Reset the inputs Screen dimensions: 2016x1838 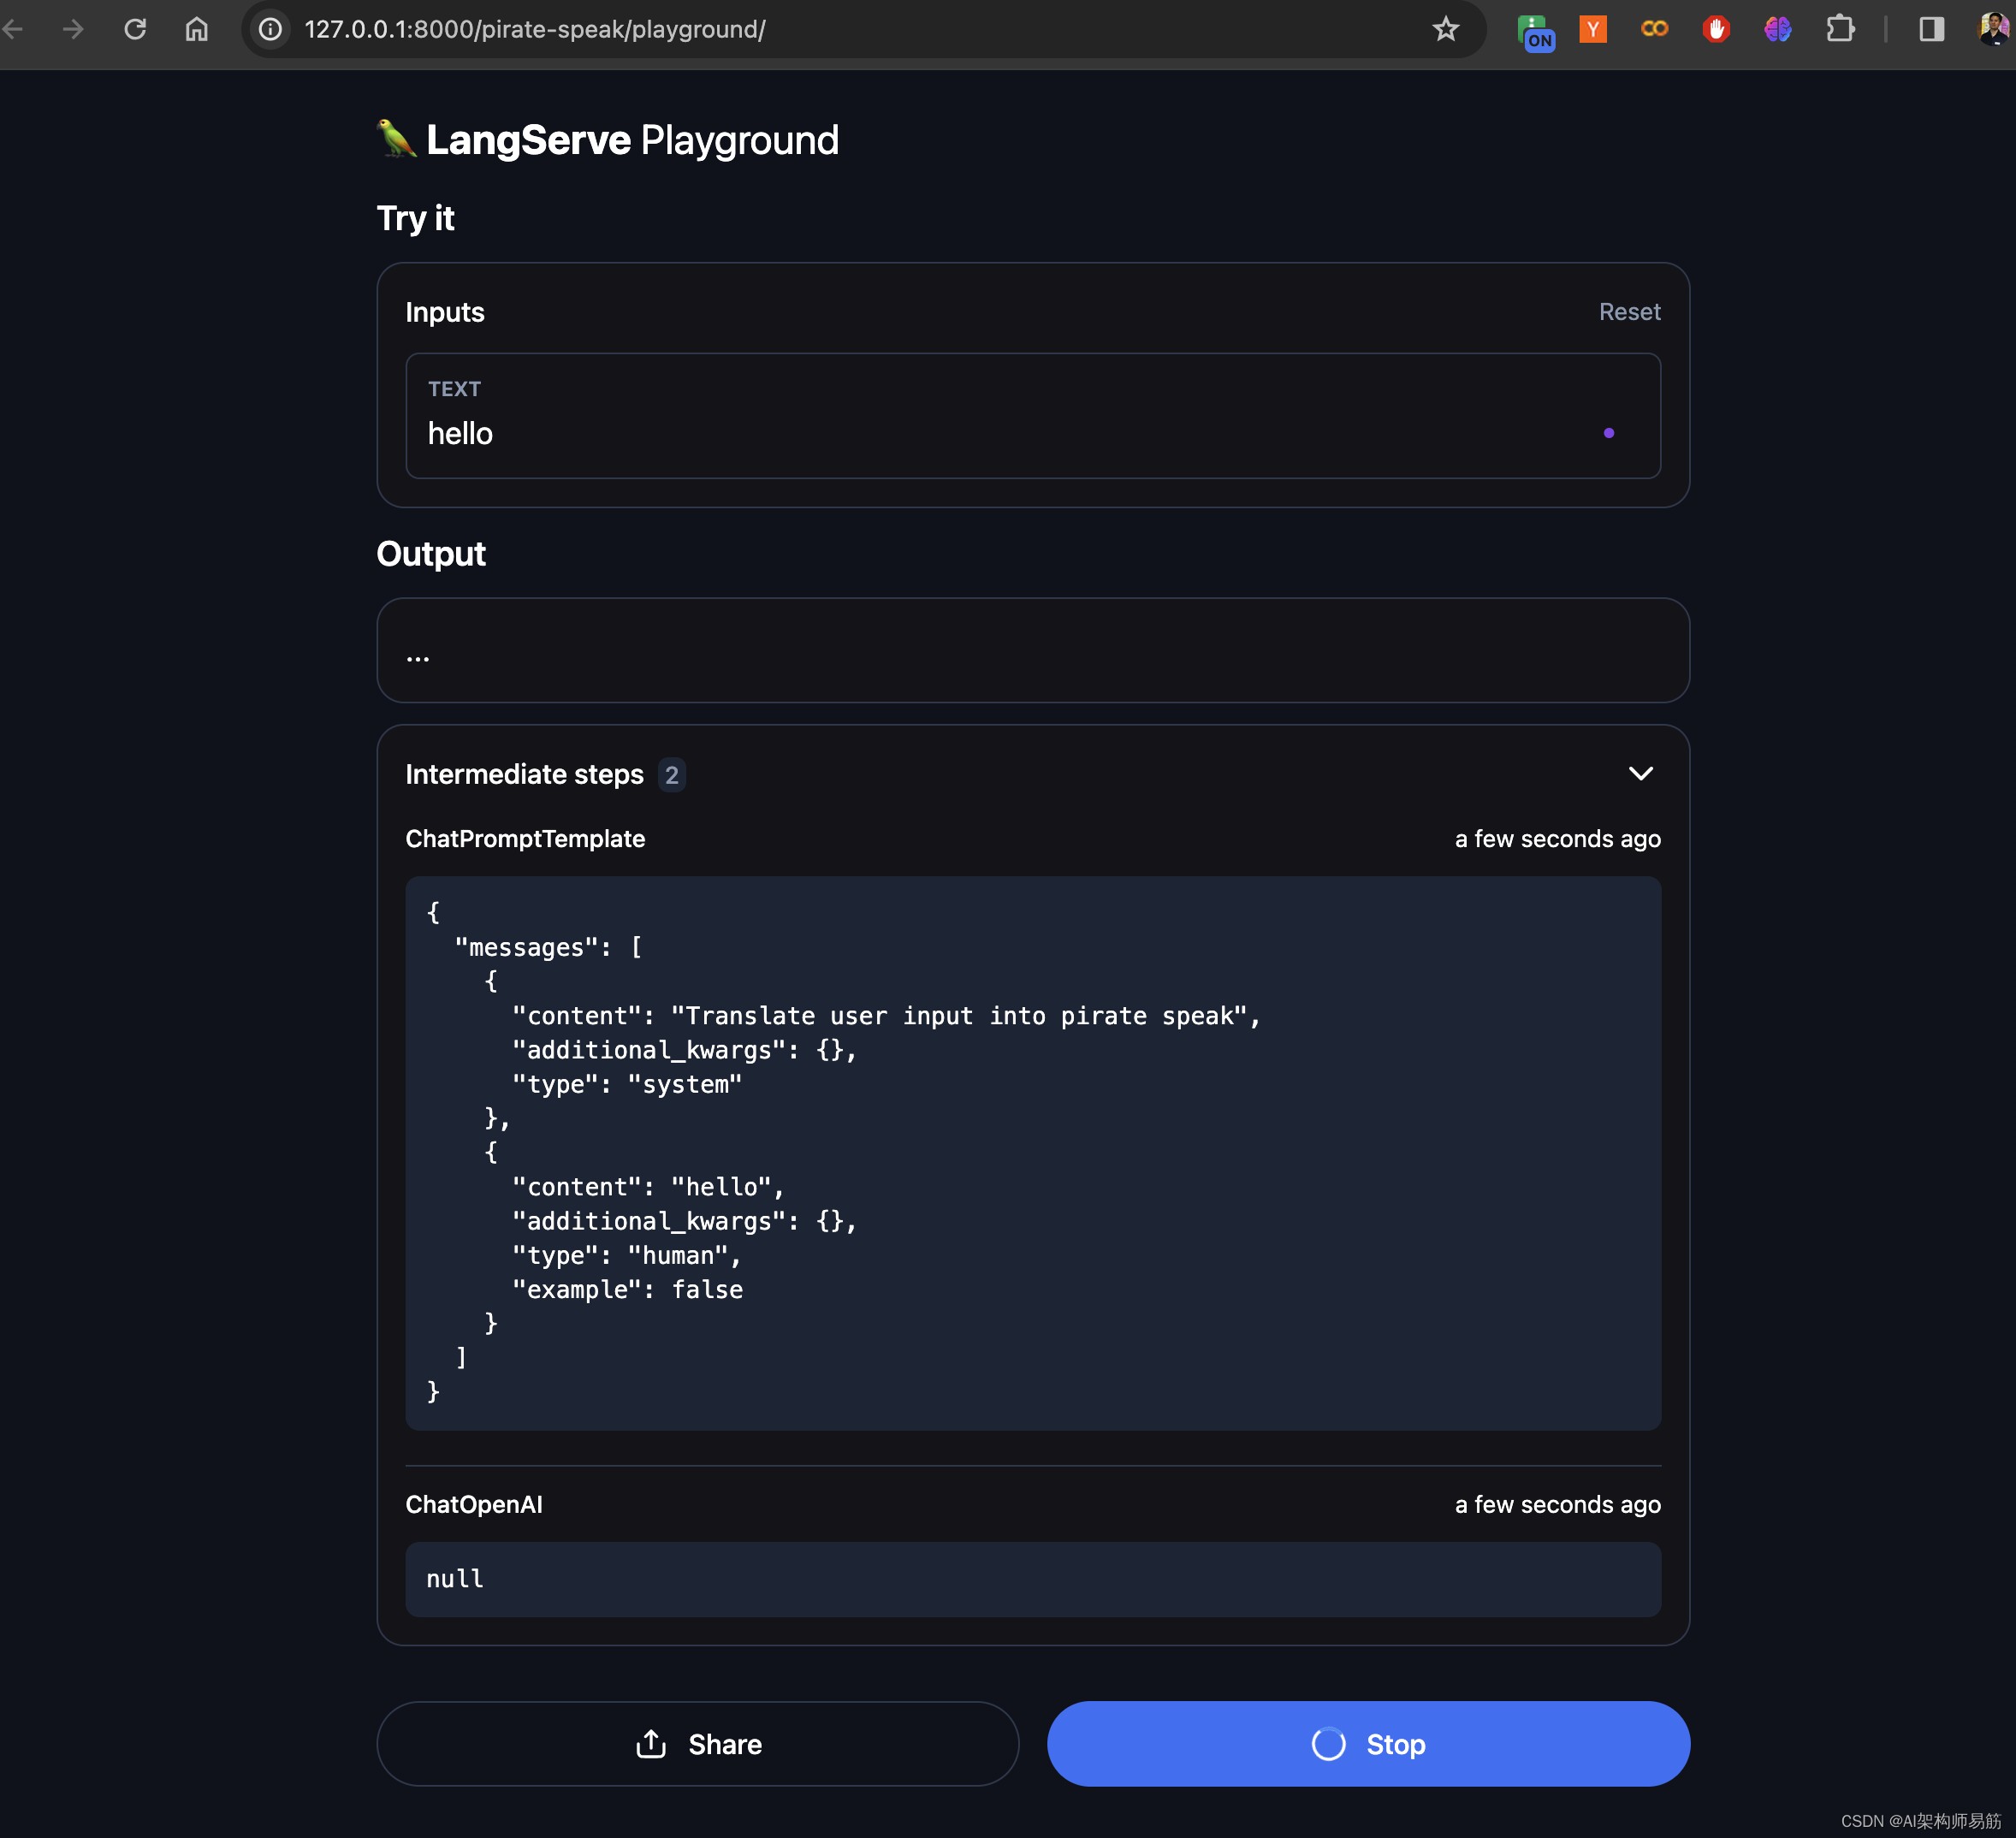(x=1629, y=312)
